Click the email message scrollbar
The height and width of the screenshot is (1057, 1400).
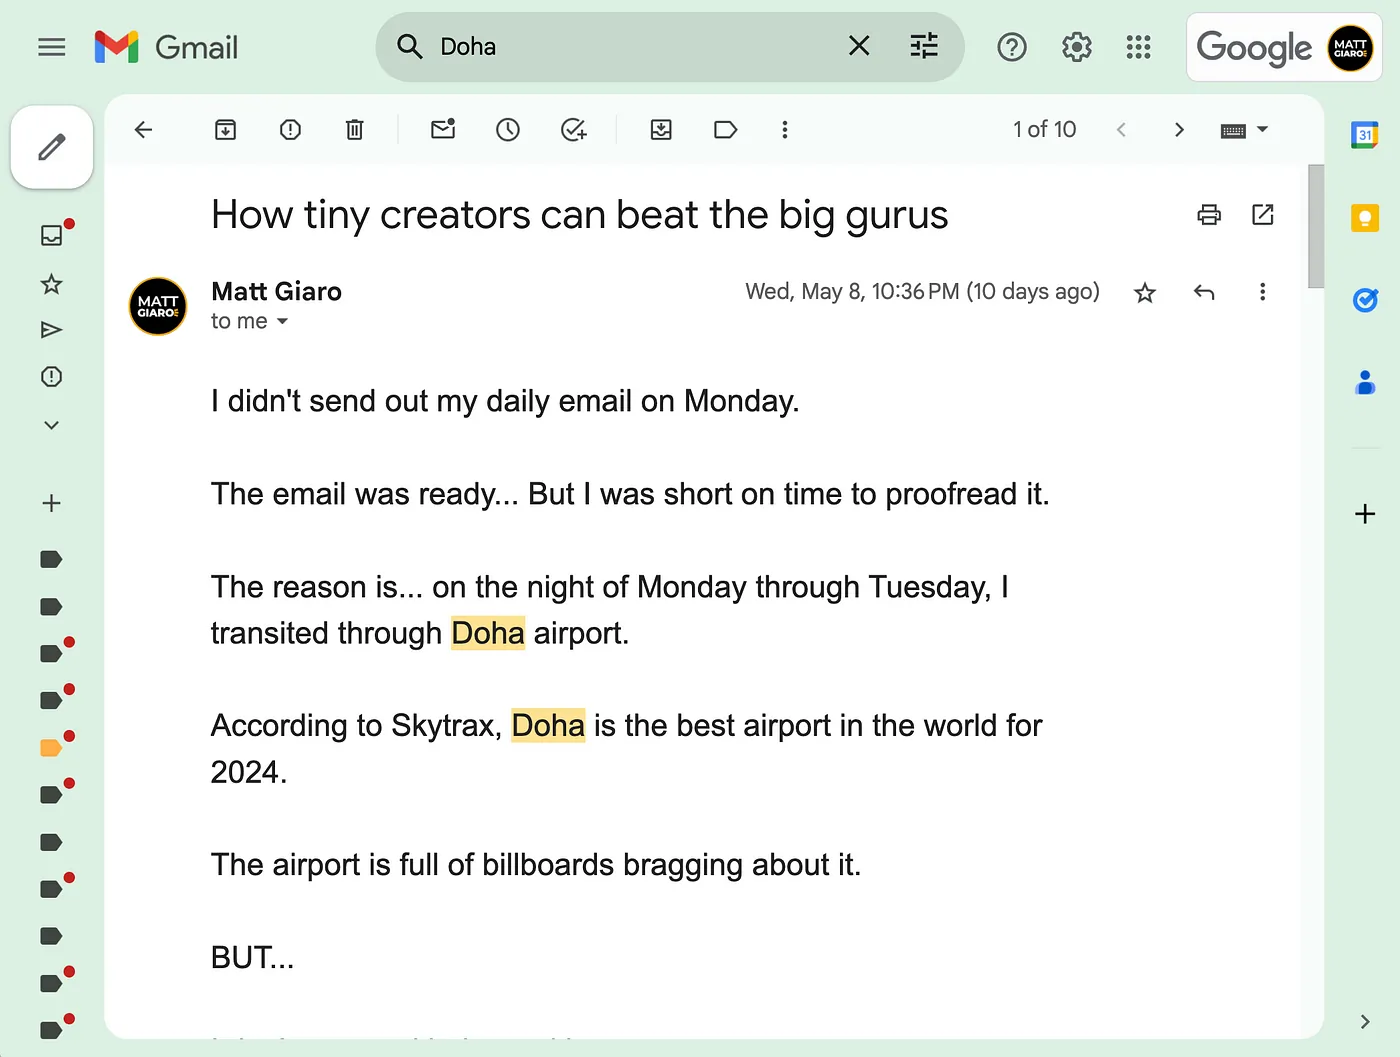tap(1316, 227)
